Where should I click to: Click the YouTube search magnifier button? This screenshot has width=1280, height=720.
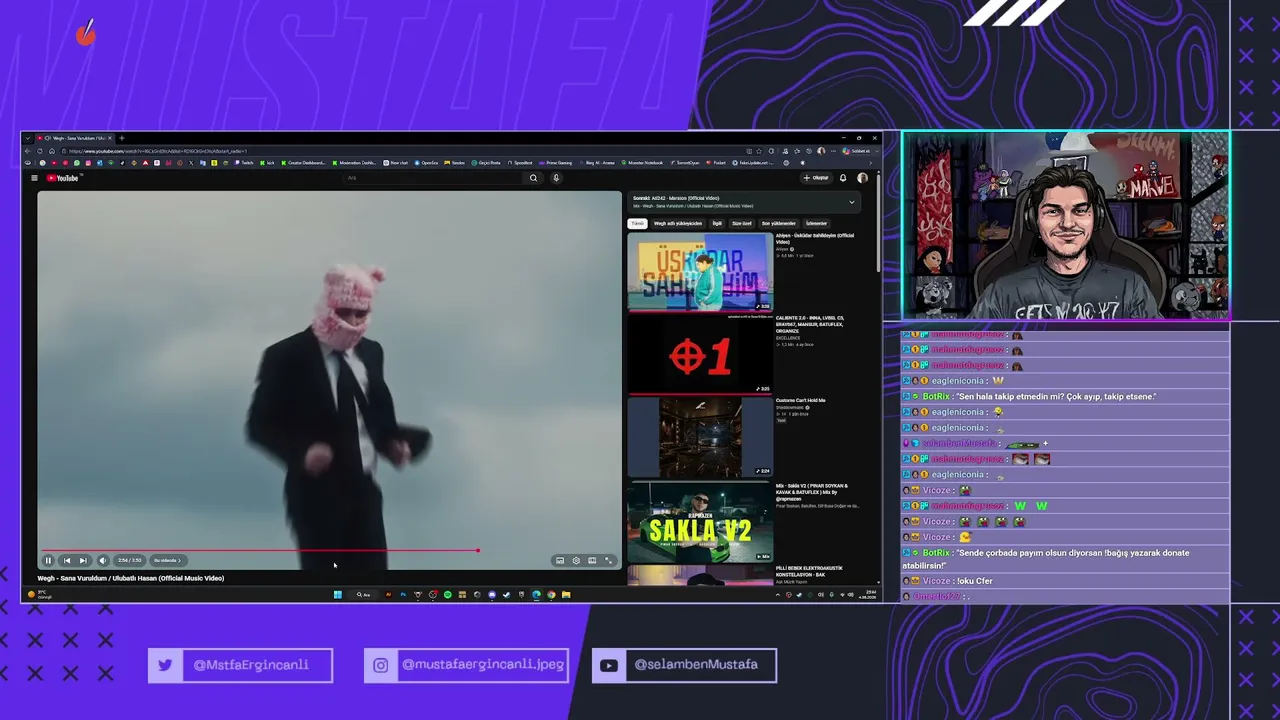(533, 178)
